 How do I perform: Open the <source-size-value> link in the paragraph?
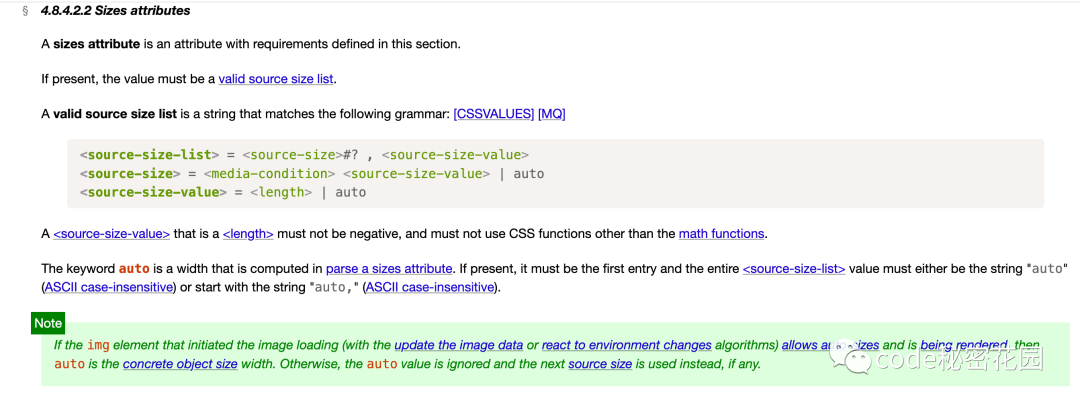click(112, 234)
